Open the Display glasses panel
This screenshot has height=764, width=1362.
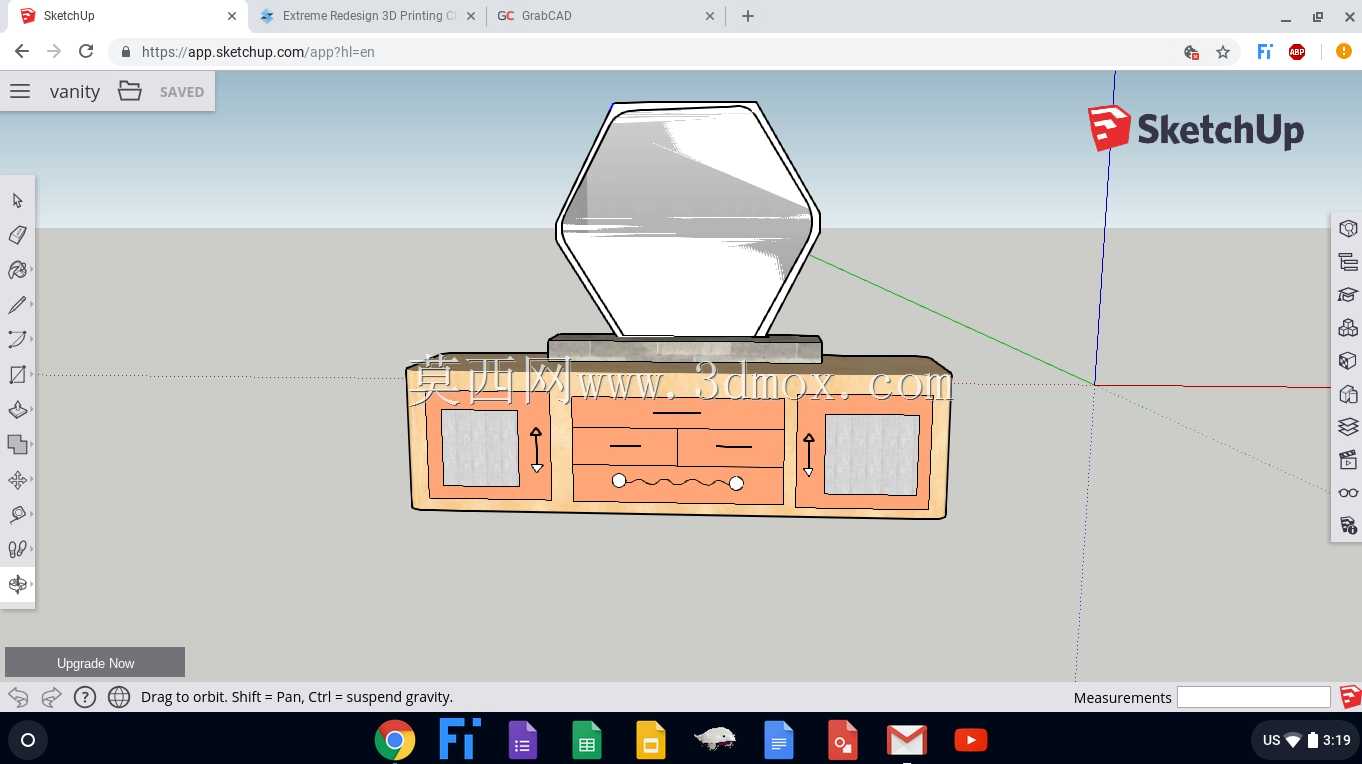click(1347, 492)
